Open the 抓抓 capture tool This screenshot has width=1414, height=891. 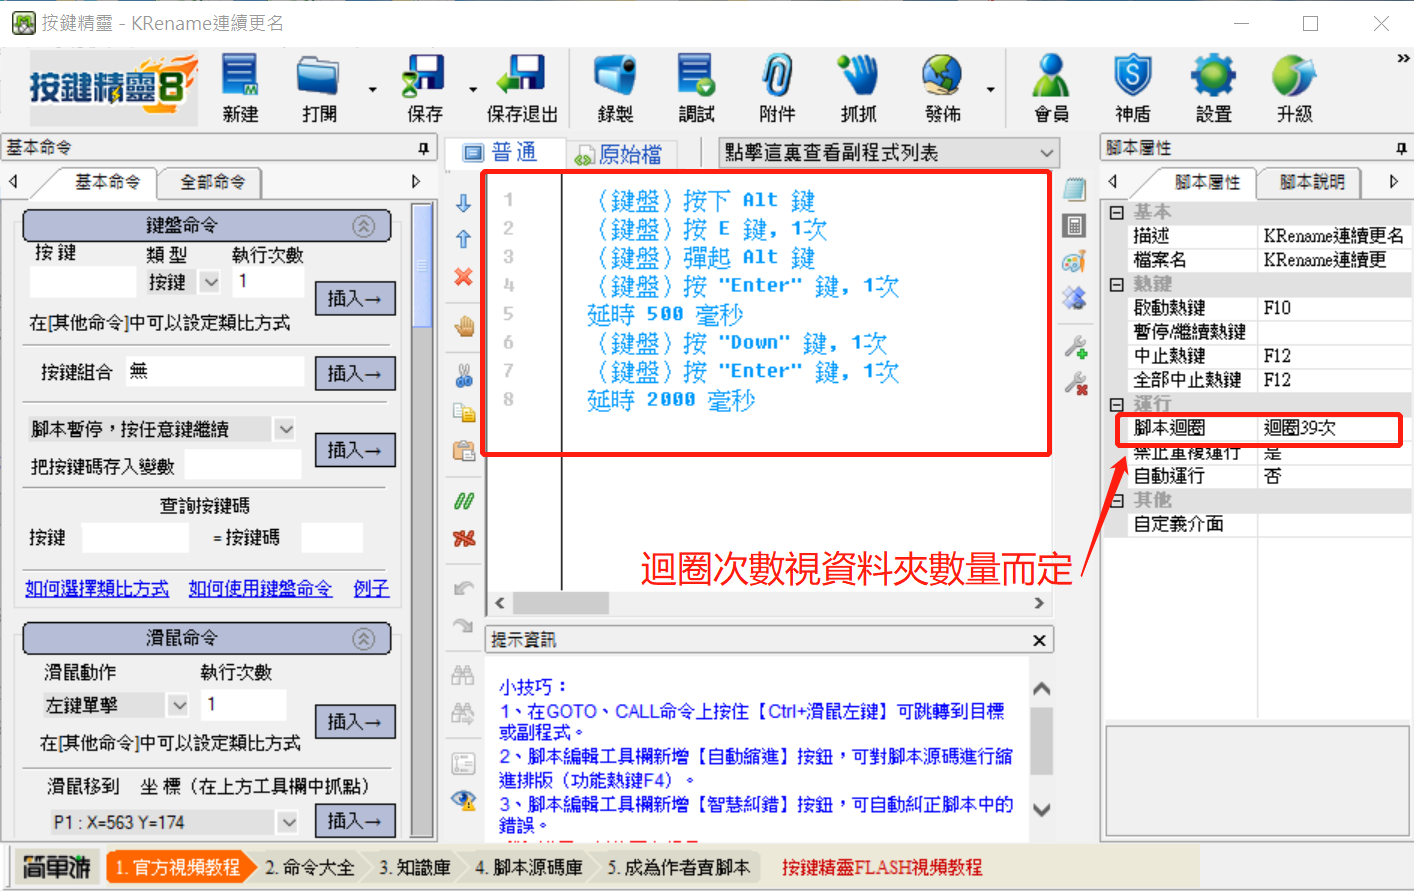(x=858, y=88)
